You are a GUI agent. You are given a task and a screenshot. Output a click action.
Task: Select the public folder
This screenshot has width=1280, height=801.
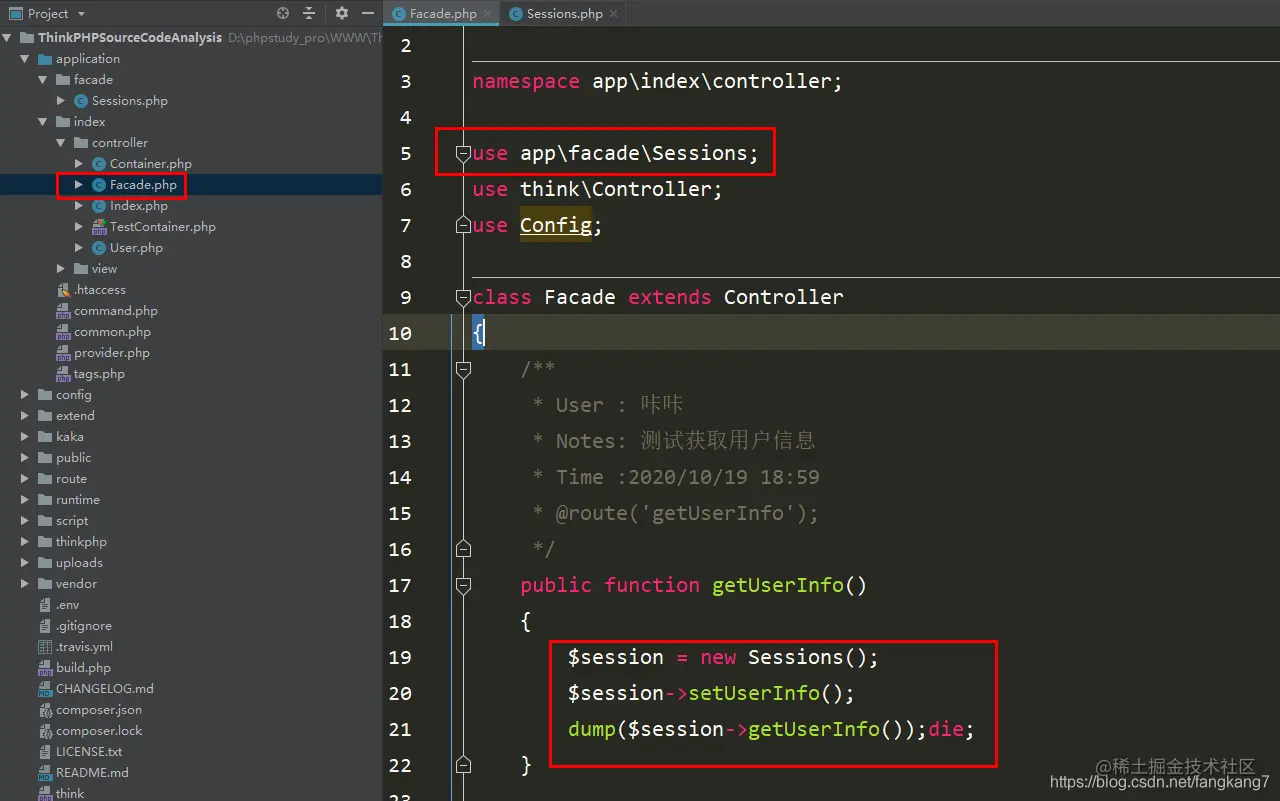click(73, 458)
